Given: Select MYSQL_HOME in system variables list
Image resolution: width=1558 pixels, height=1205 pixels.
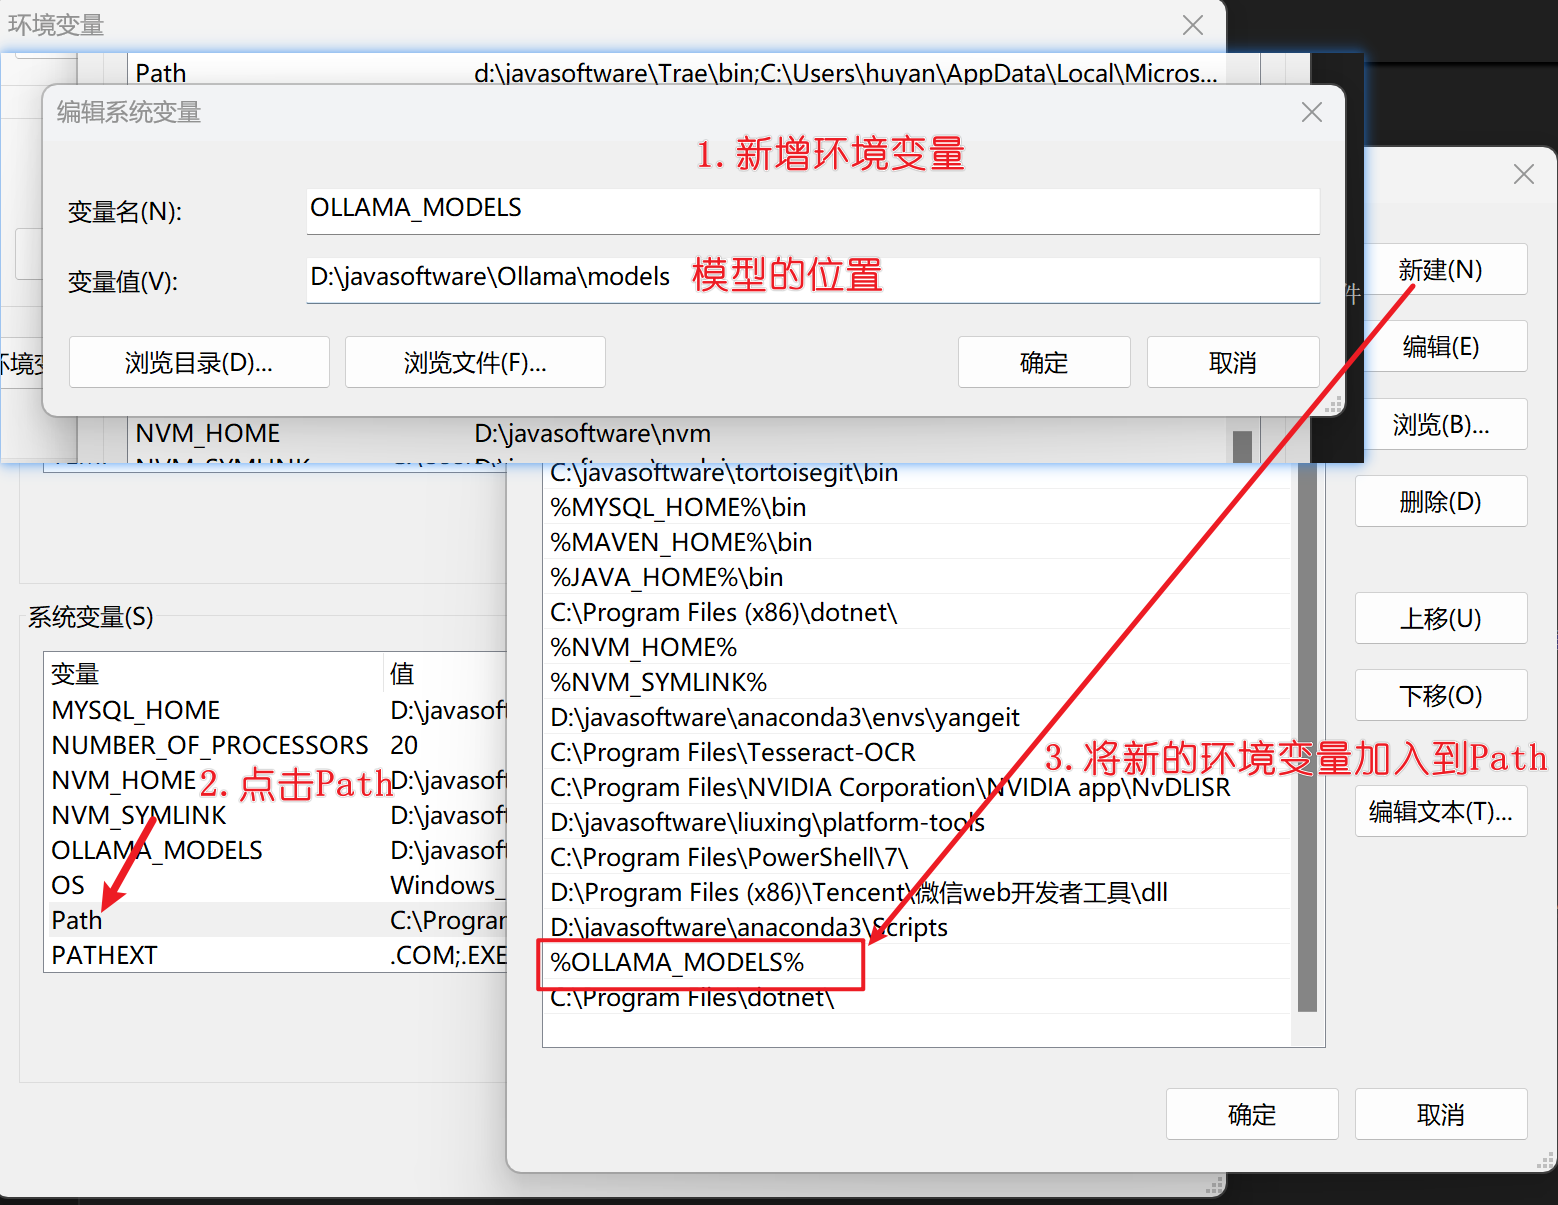Looking at the screenshot, I should click(x=276, y=710).
